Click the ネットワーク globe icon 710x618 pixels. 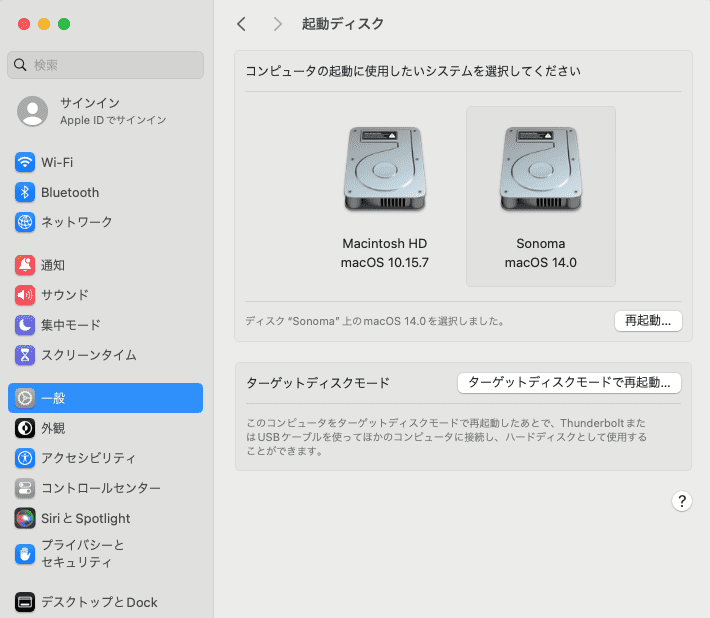(25, 222)
